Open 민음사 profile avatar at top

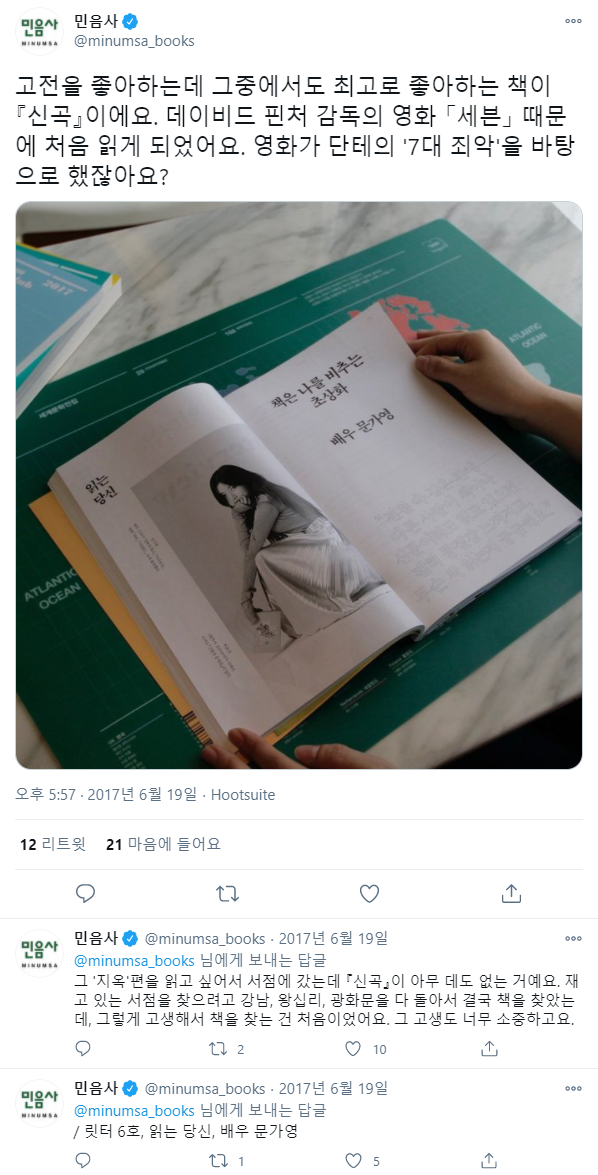39,31
